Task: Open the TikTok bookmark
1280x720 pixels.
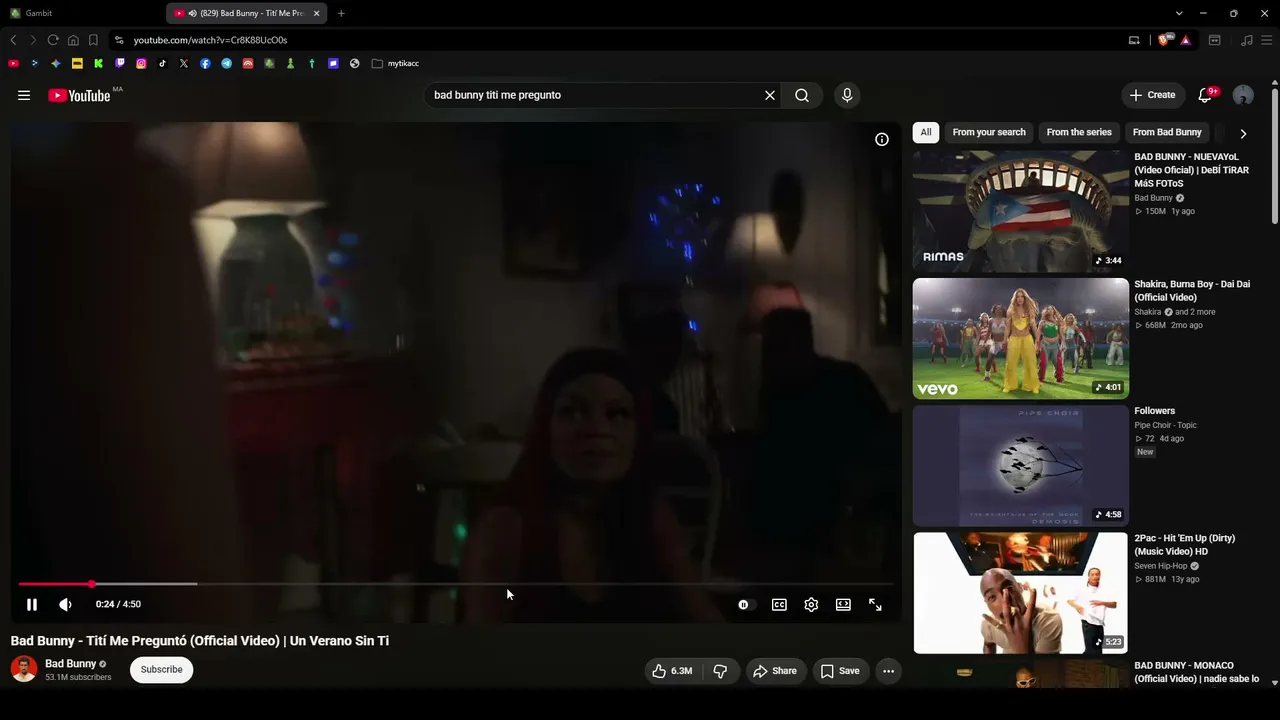Action: (162, 63)
